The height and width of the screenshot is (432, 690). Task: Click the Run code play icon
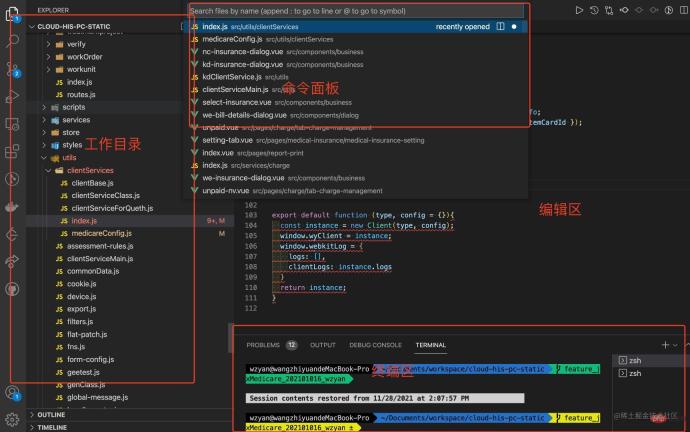[x=579, y=10]
